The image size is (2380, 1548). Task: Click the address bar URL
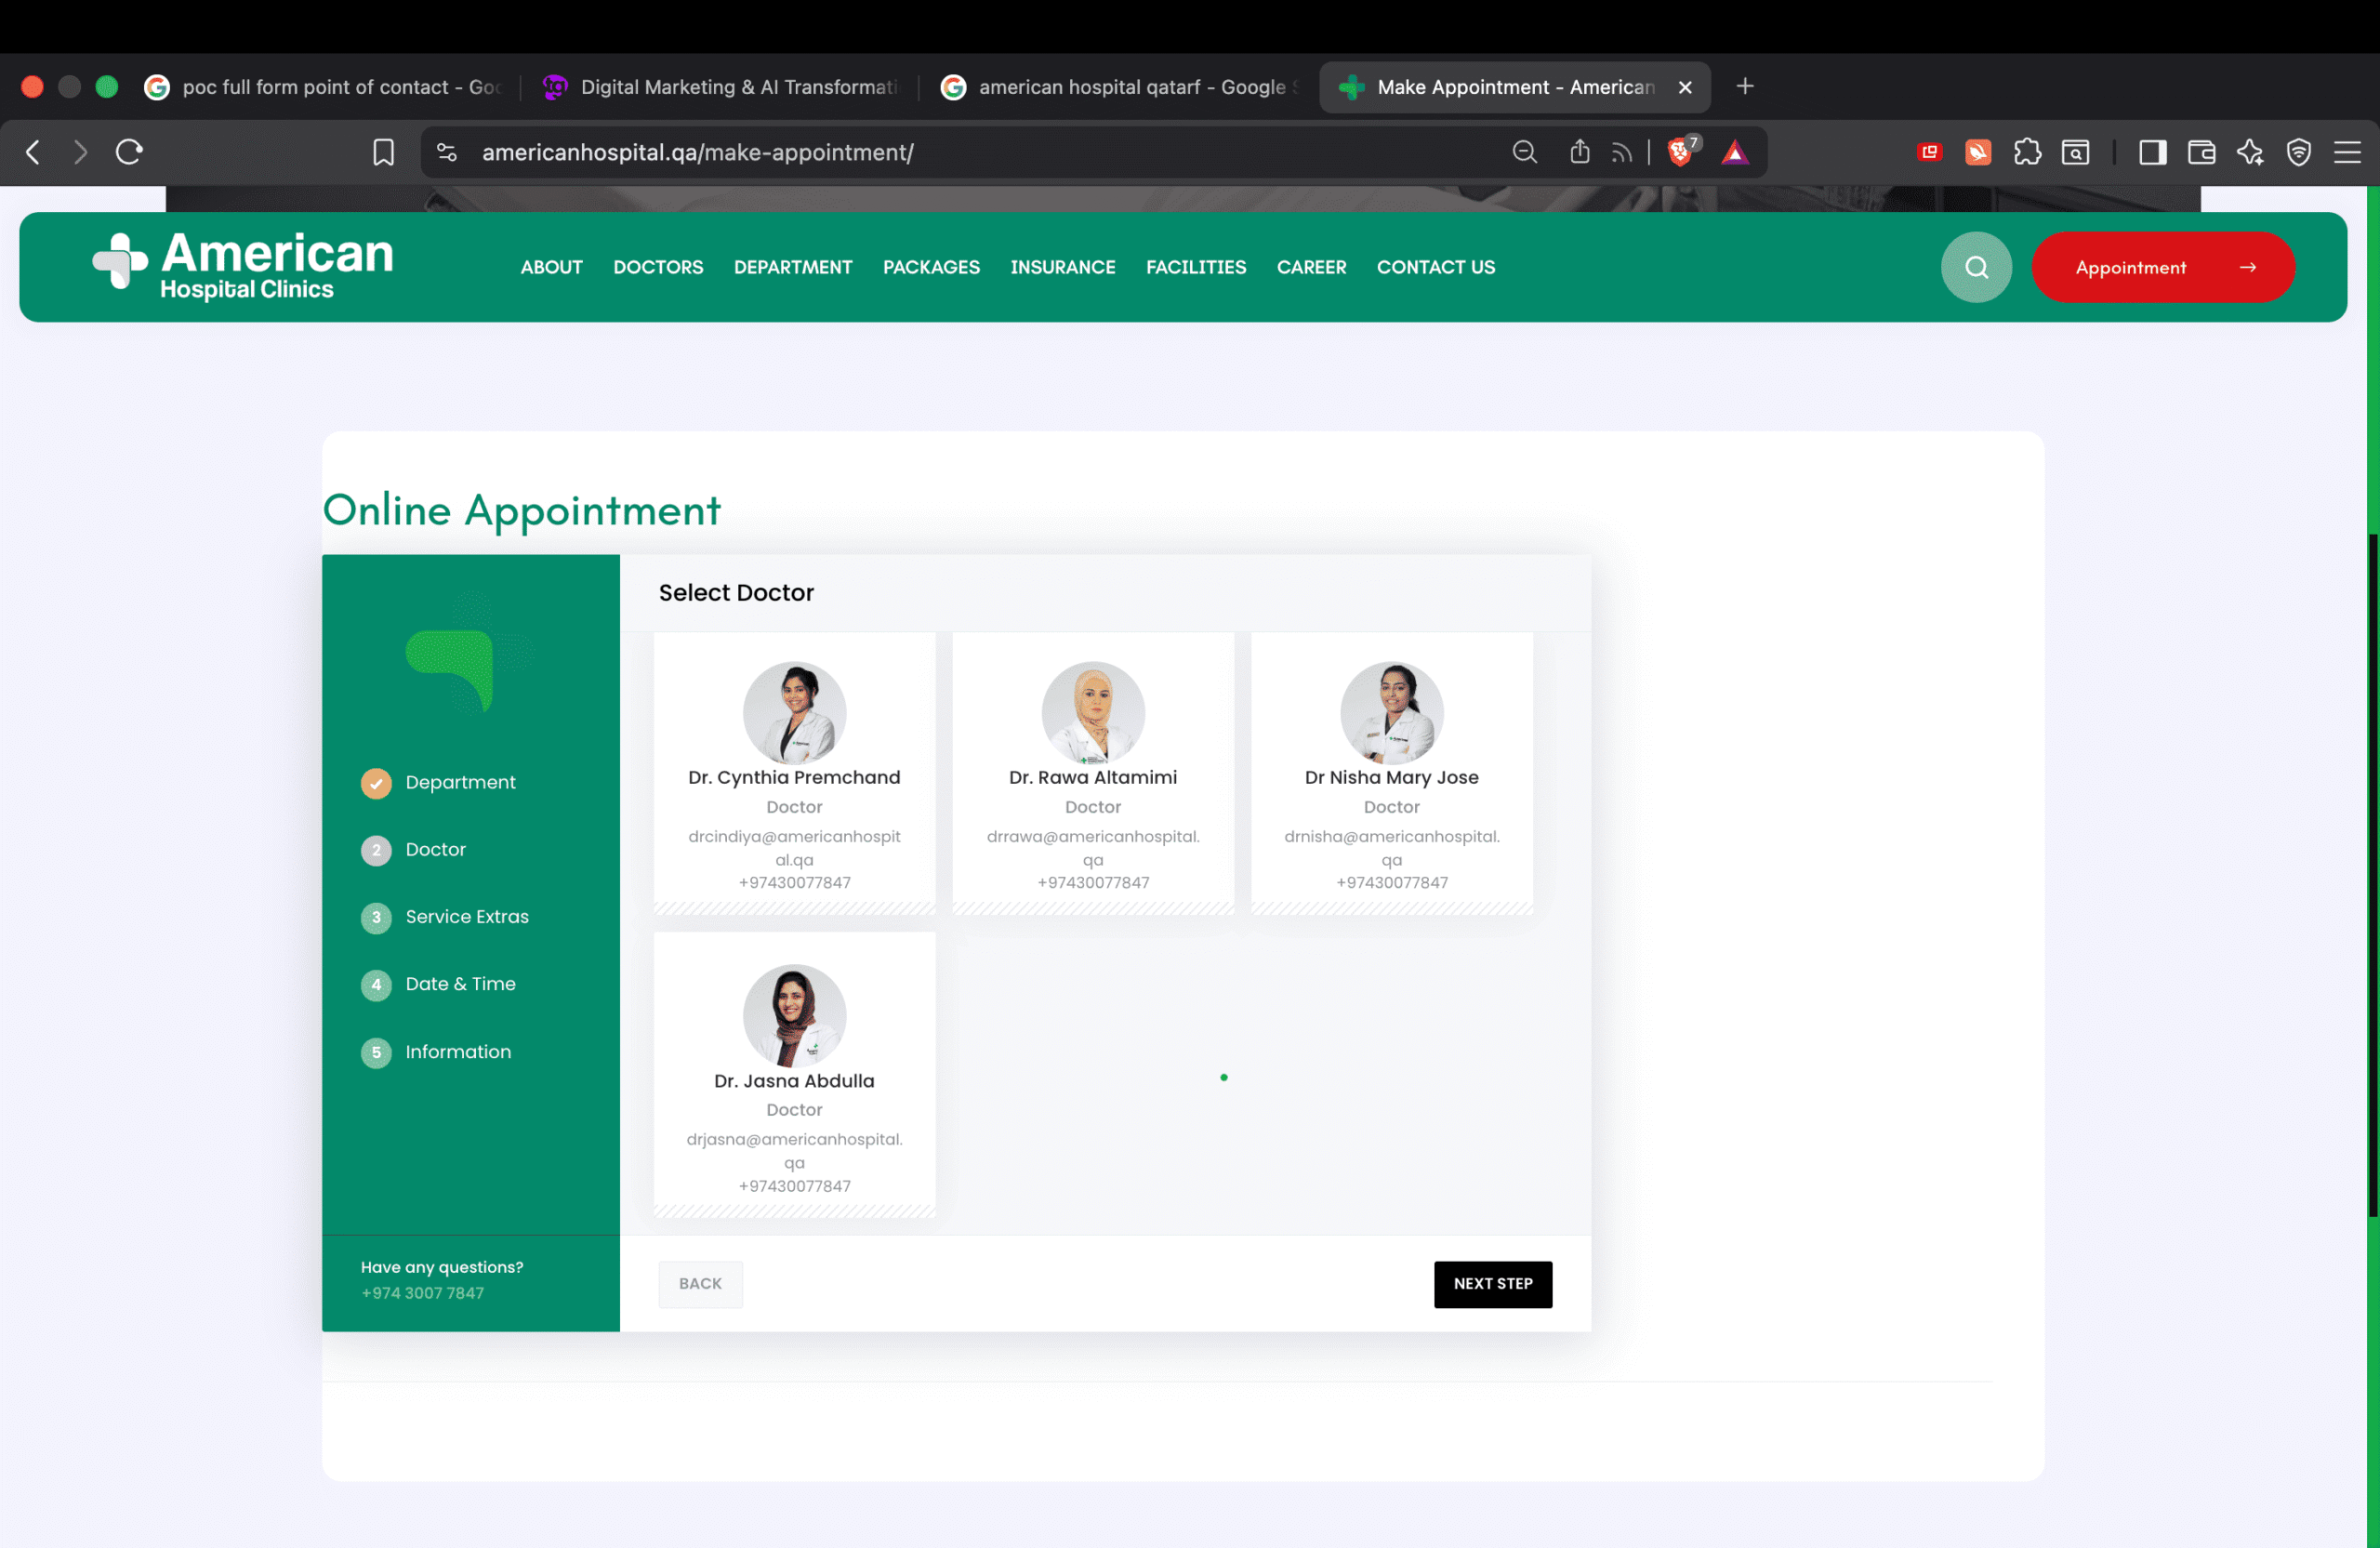(x=697, y=152)
